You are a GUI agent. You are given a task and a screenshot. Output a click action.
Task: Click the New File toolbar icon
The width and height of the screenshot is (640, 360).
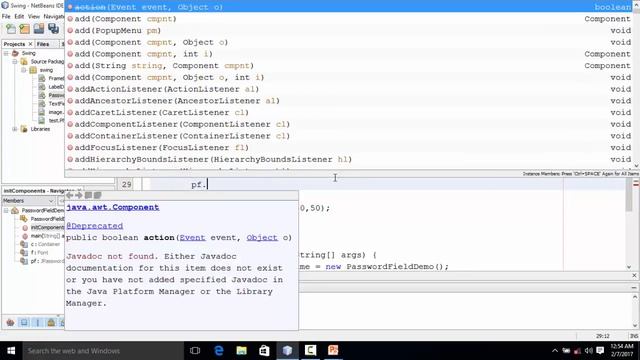tap(11, 29)
